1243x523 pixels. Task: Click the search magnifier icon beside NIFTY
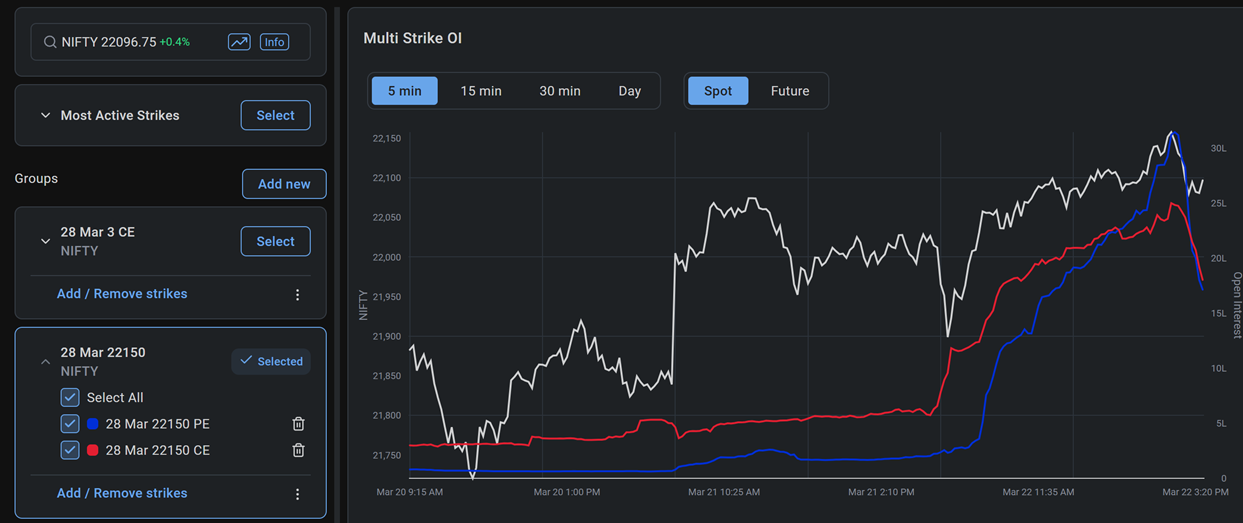click(50, 42)
